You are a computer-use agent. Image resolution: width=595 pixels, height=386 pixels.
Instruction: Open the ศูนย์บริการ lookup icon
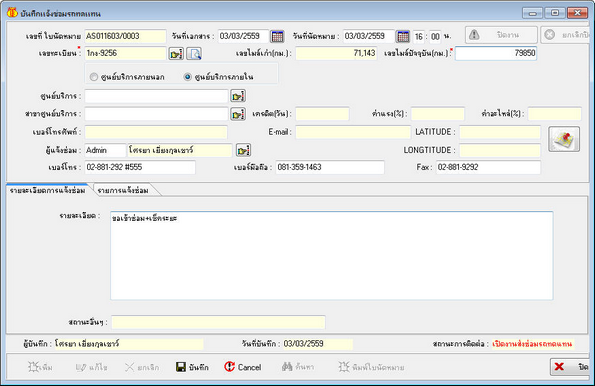click(x=238, y=96)
